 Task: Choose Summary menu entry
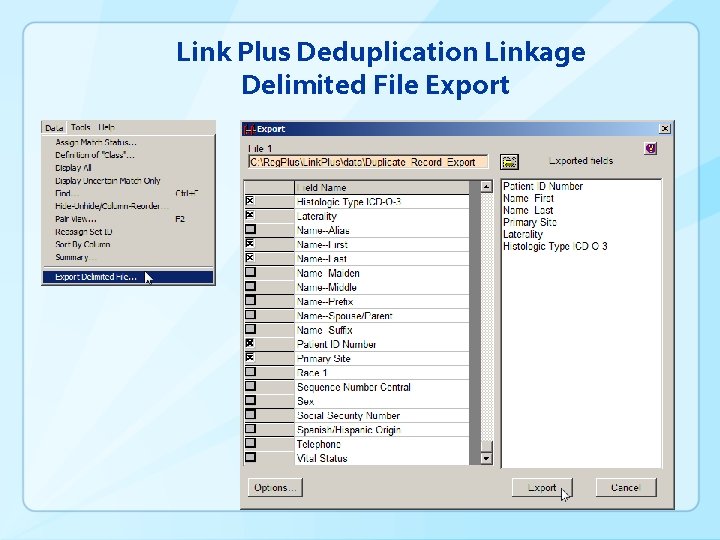click(x=128, y=257)
